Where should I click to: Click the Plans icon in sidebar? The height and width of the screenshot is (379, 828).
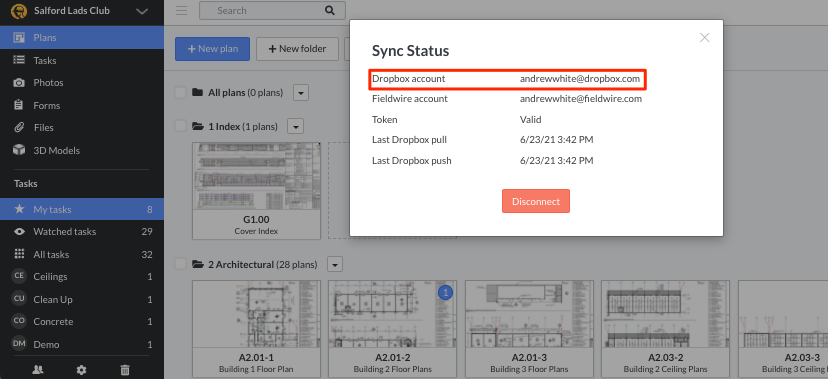coord(19,37)
